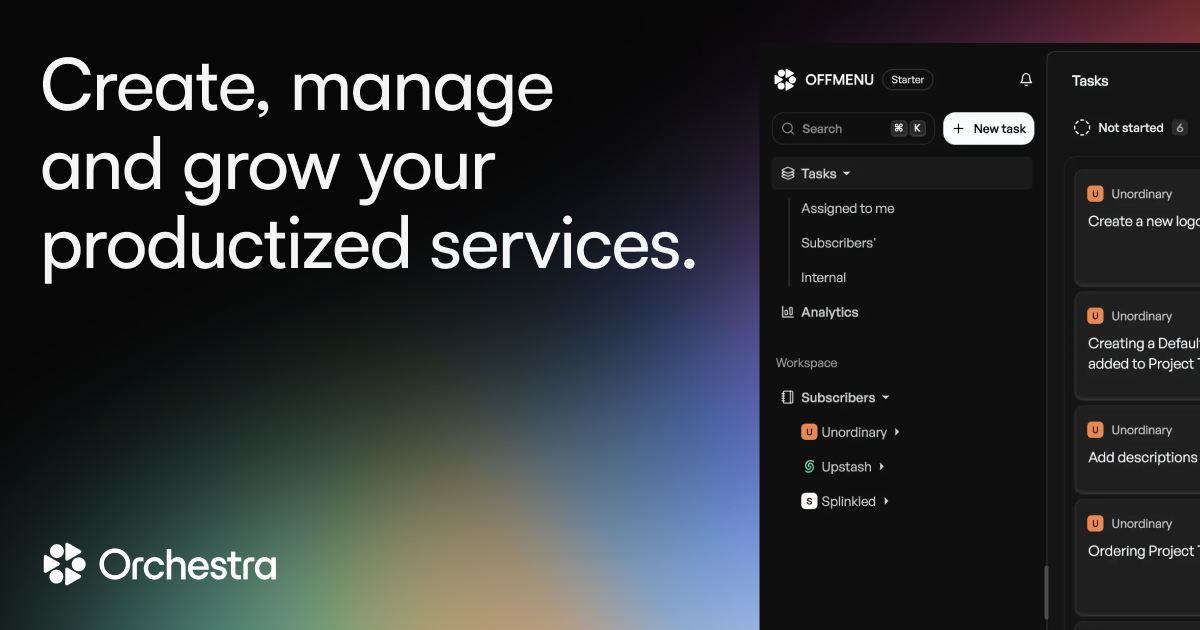Switch to the Internal tasks view

tap(823, 277)
